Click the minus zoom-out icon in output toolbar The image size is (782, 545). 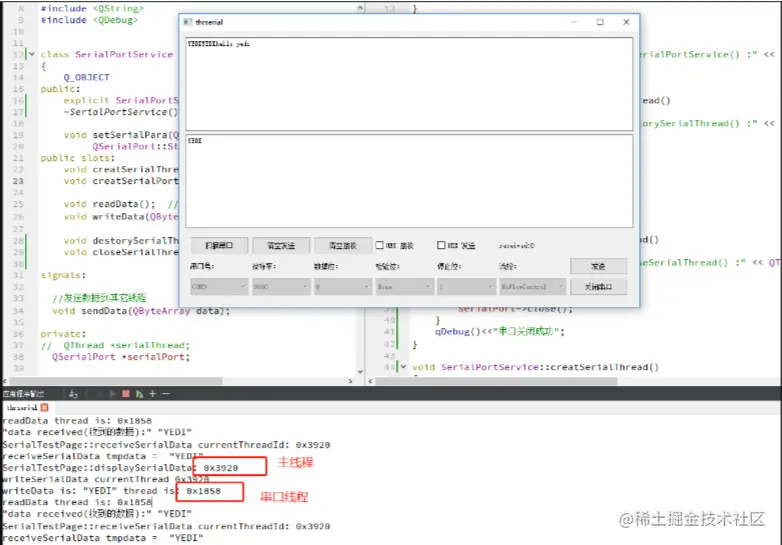click(x=166, y=394)
